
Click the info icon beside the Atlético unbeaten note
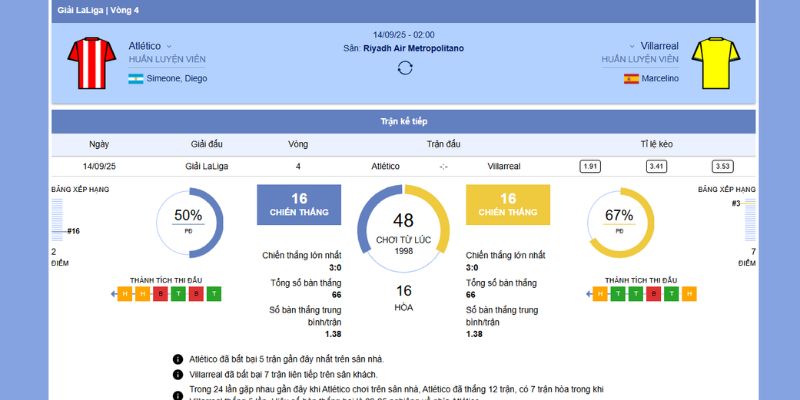click(178, 358)
